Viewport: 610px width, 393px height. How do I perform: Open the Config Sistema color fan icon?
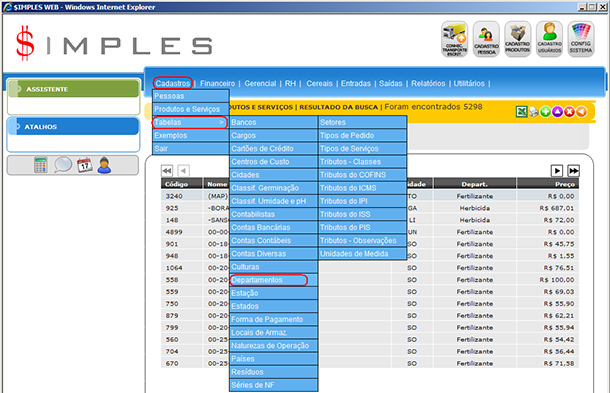[581, 39]
